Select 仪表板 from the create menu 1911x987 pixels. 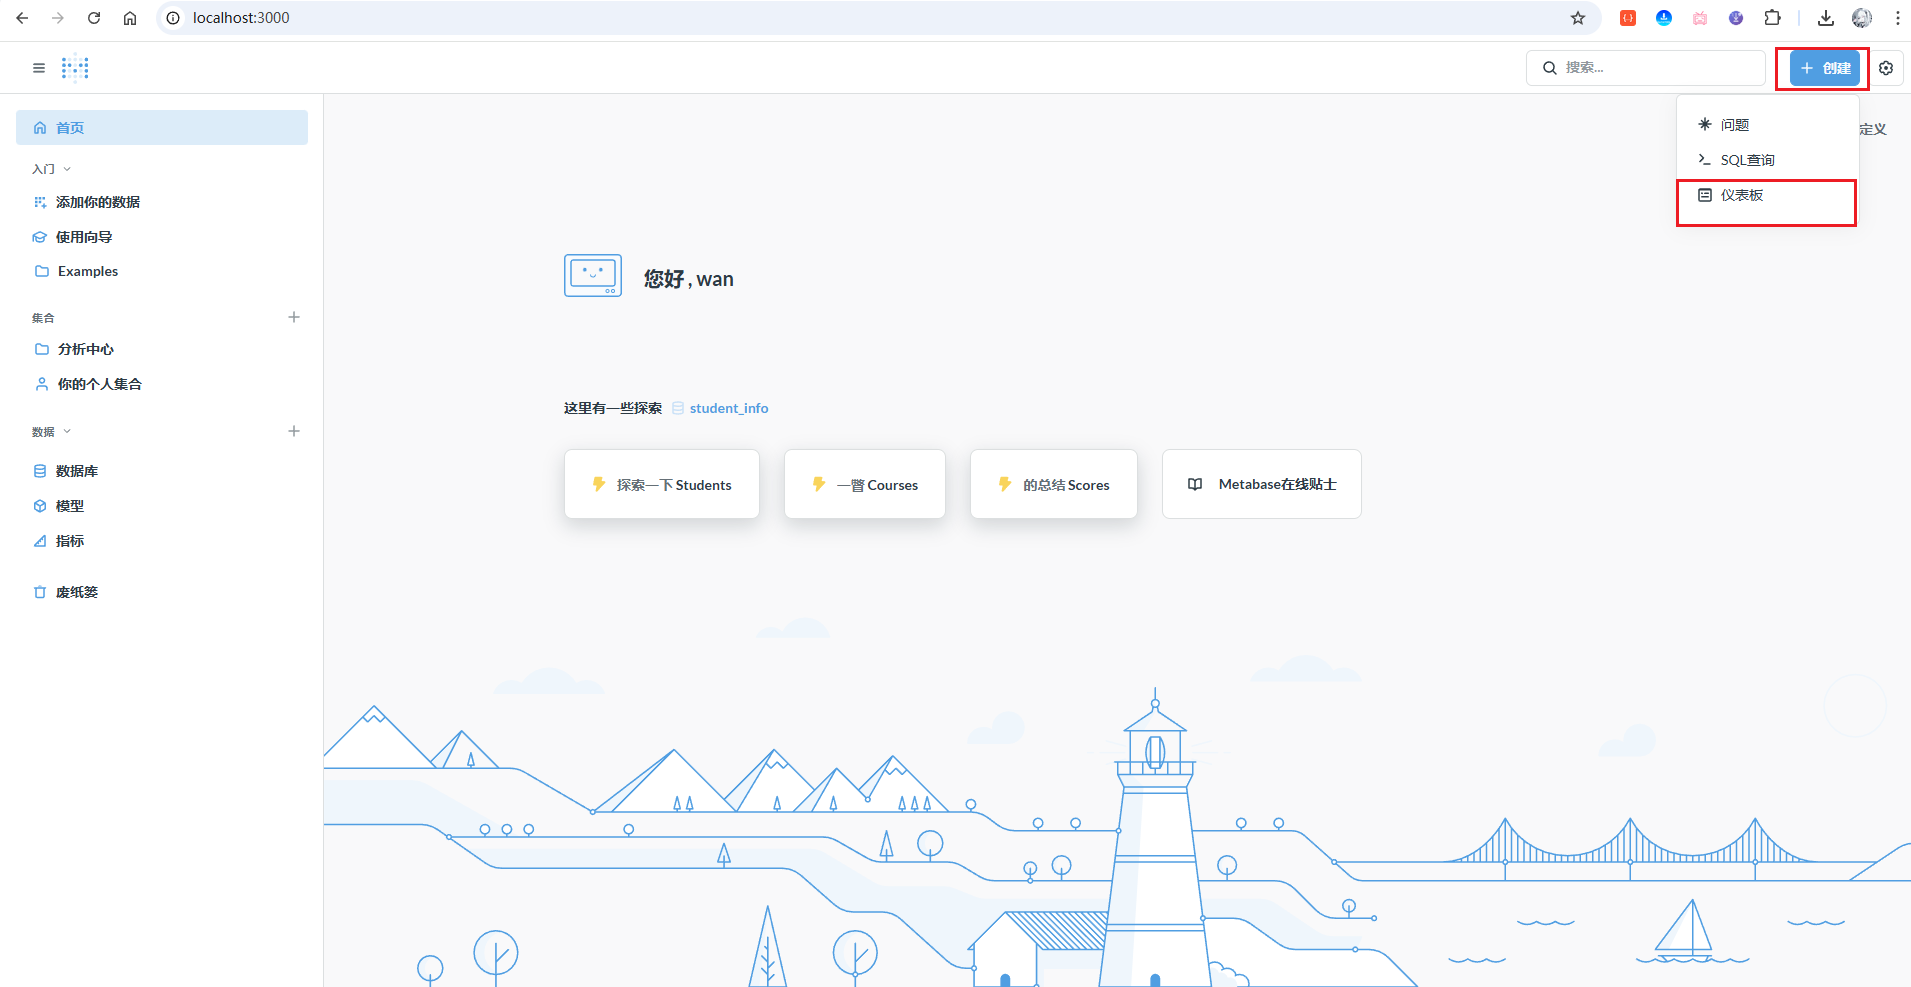click(x=1741, y=196)
